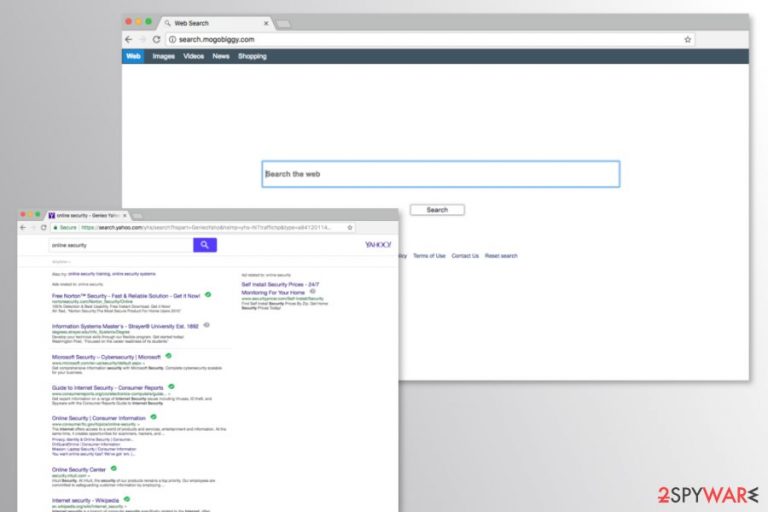
Task: Select the Web Search browser tab
Action: pyautogui.click(x=216, y=23)
